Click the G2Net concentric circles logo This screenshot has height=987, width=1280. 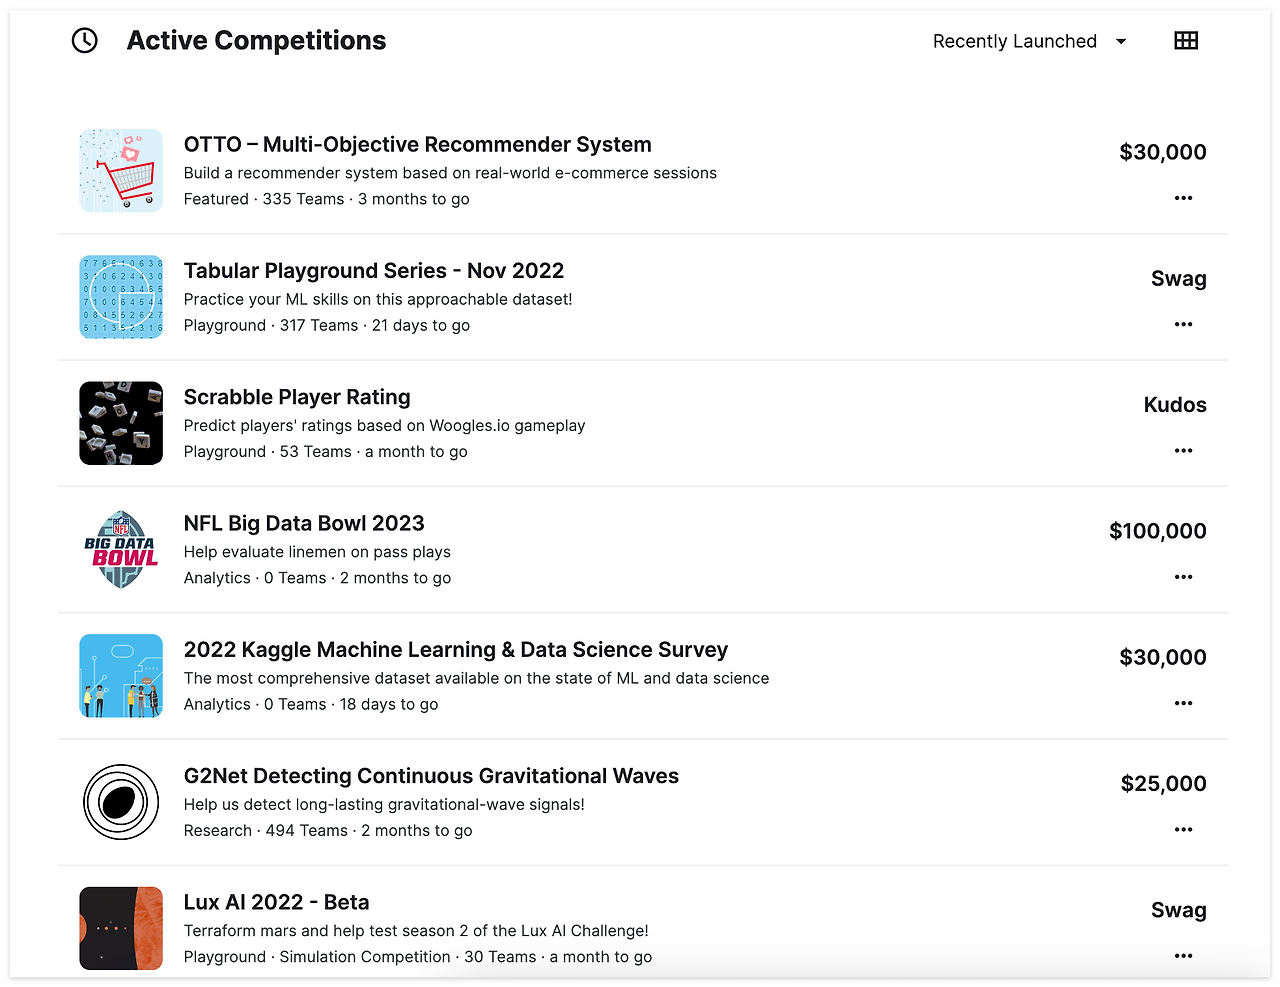point(121,802)
